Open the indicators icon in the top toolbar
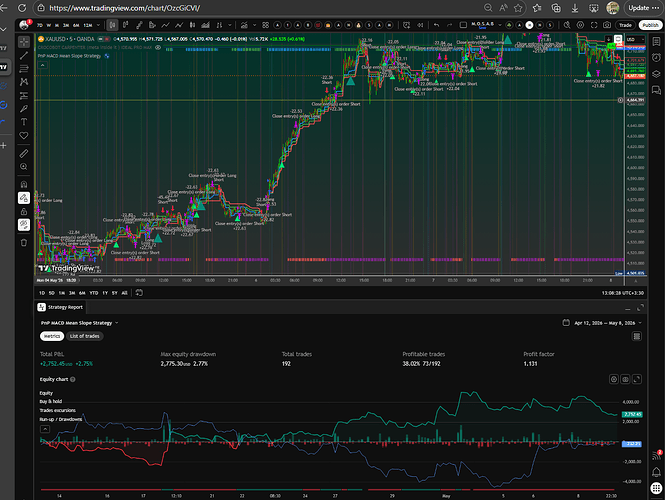This screenshot has width=665, height=500. point(244,25)
